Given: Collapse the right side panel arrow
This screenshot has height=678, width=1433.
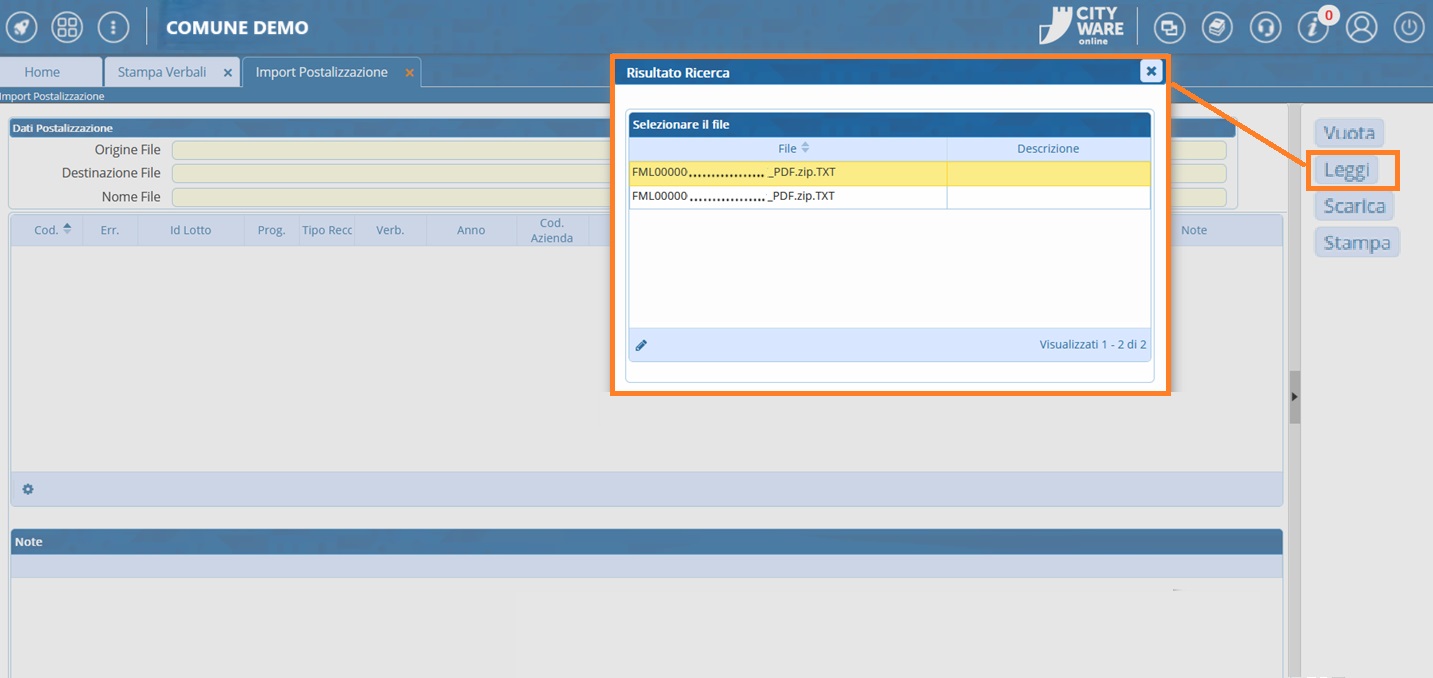Looking at the screenshot, I should 1294,397.
